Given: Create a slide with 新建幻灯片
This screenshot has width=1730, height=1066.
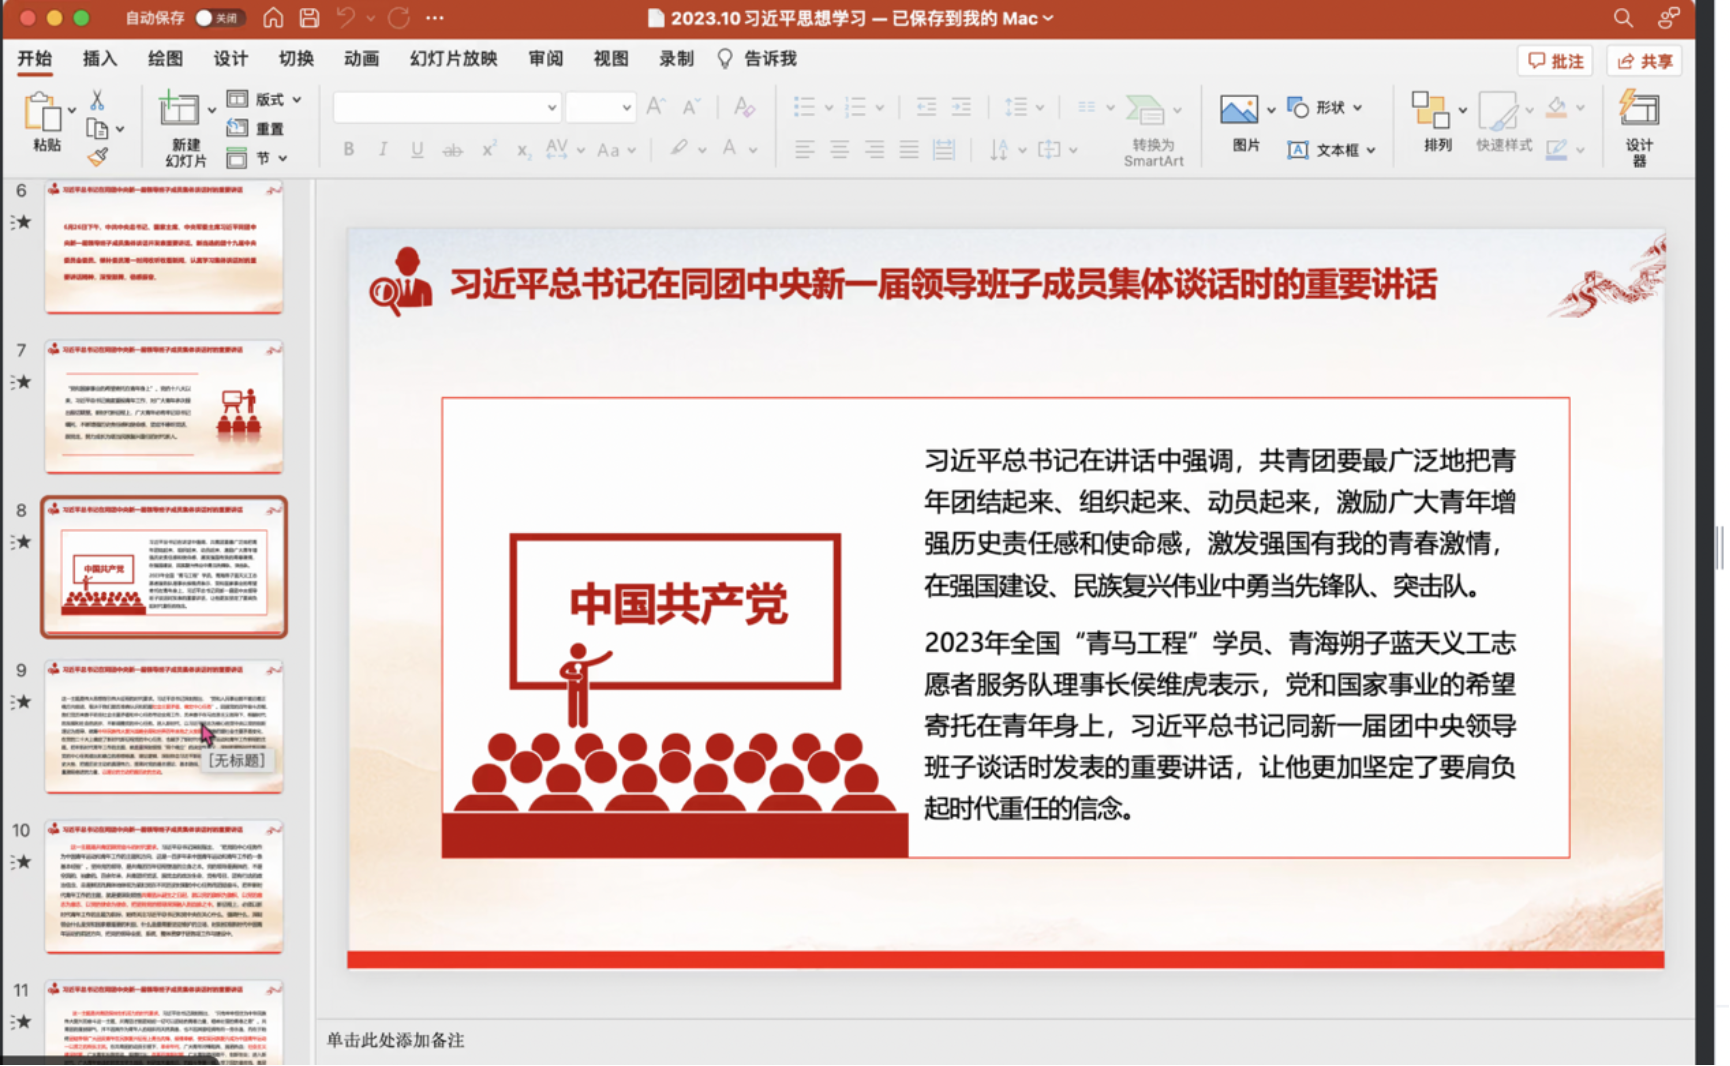Looking at the screenshot, I should [182, 125].
